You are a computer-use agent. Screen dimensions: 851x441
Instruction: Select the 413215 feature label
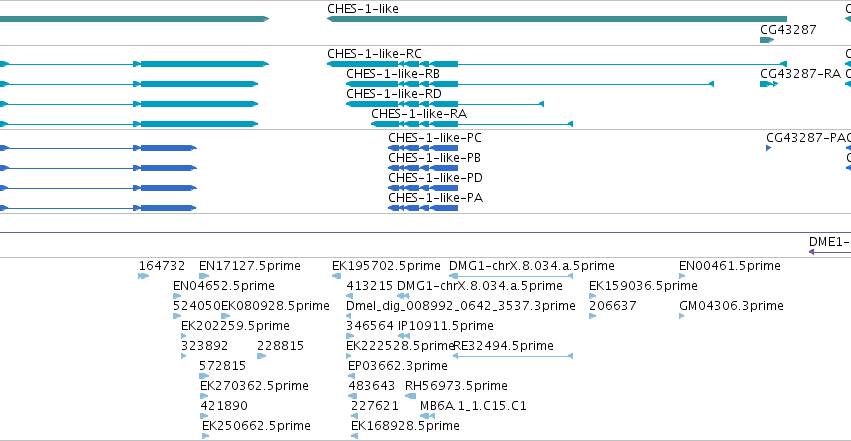click(370, 286)
